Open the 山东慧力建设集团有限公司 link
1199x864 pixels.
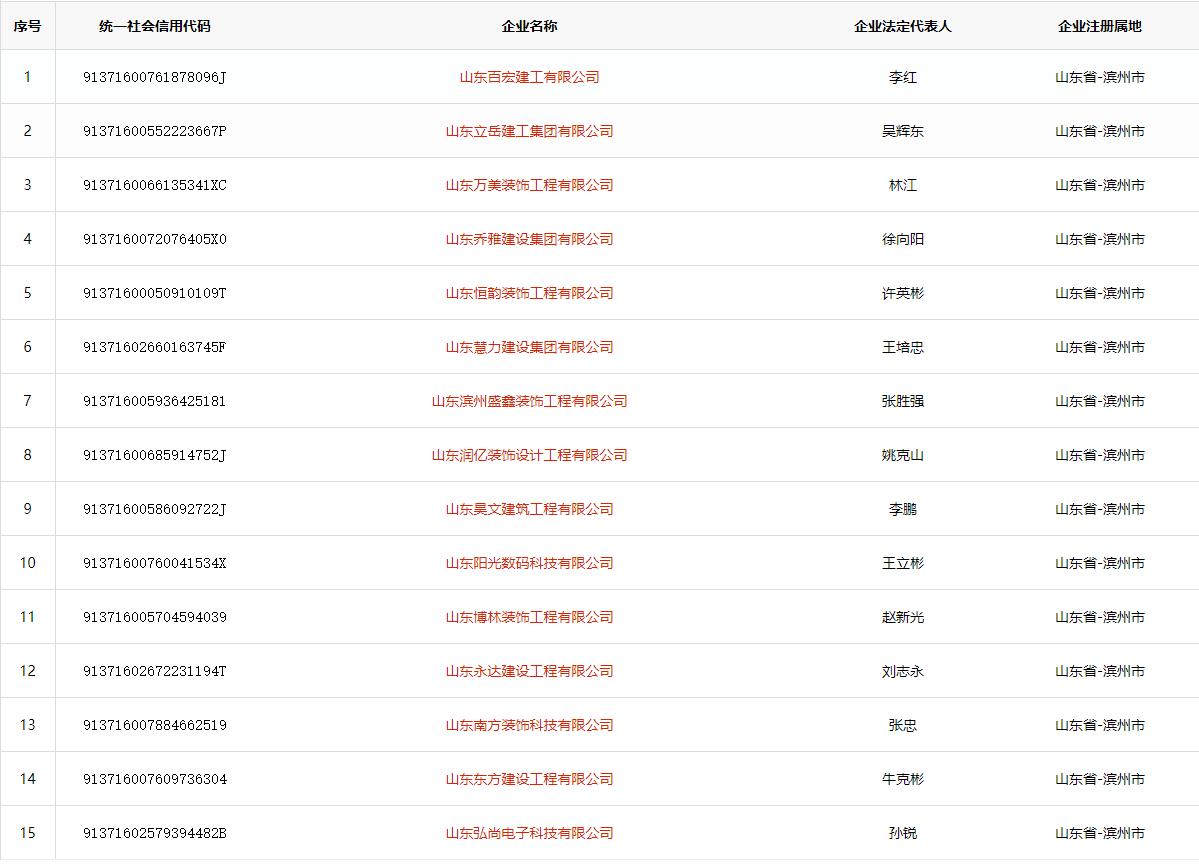pos(529,347)
